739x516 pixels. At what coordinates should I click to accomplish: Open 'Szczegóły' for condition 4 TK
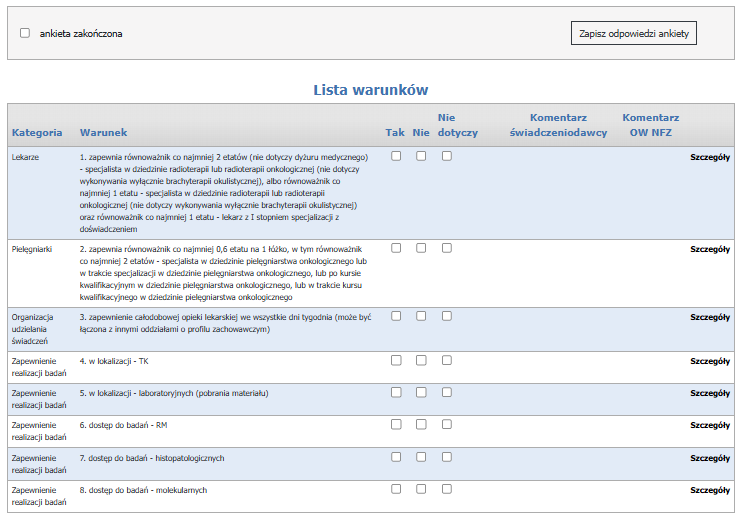tap(710, 361)
